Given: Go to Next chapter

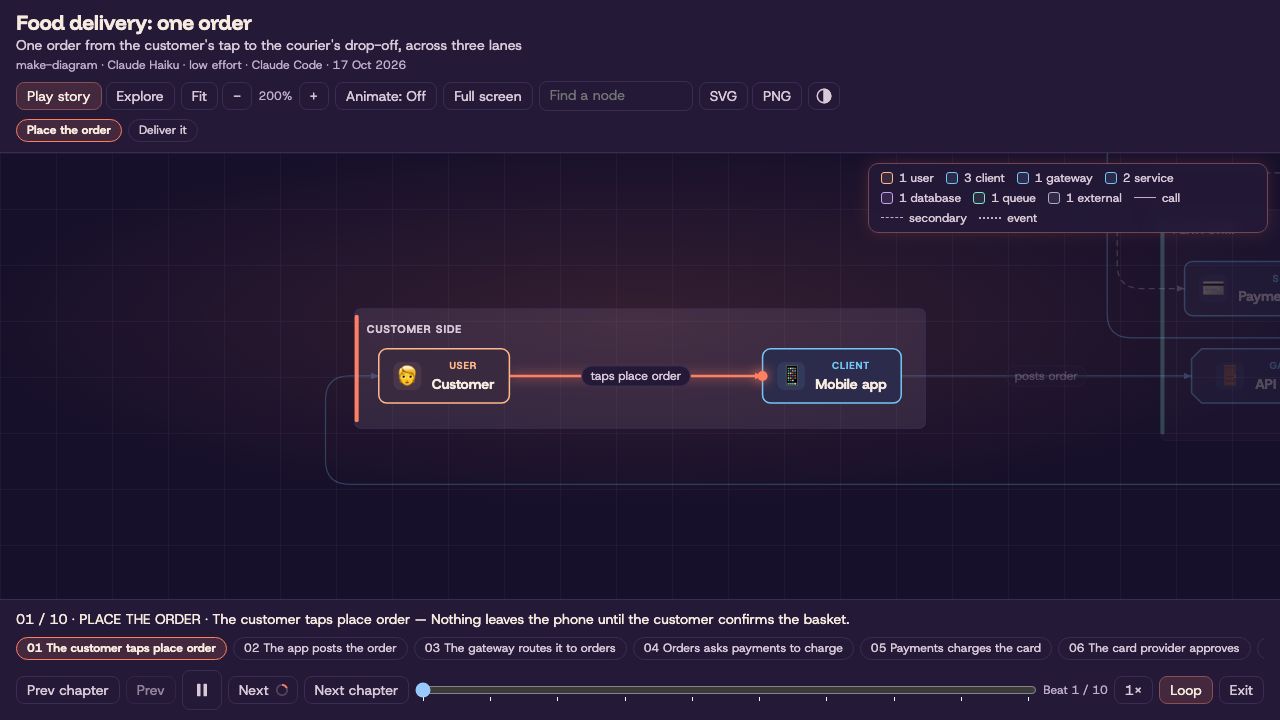Looking at the screenshot, I should click(356, 690).
